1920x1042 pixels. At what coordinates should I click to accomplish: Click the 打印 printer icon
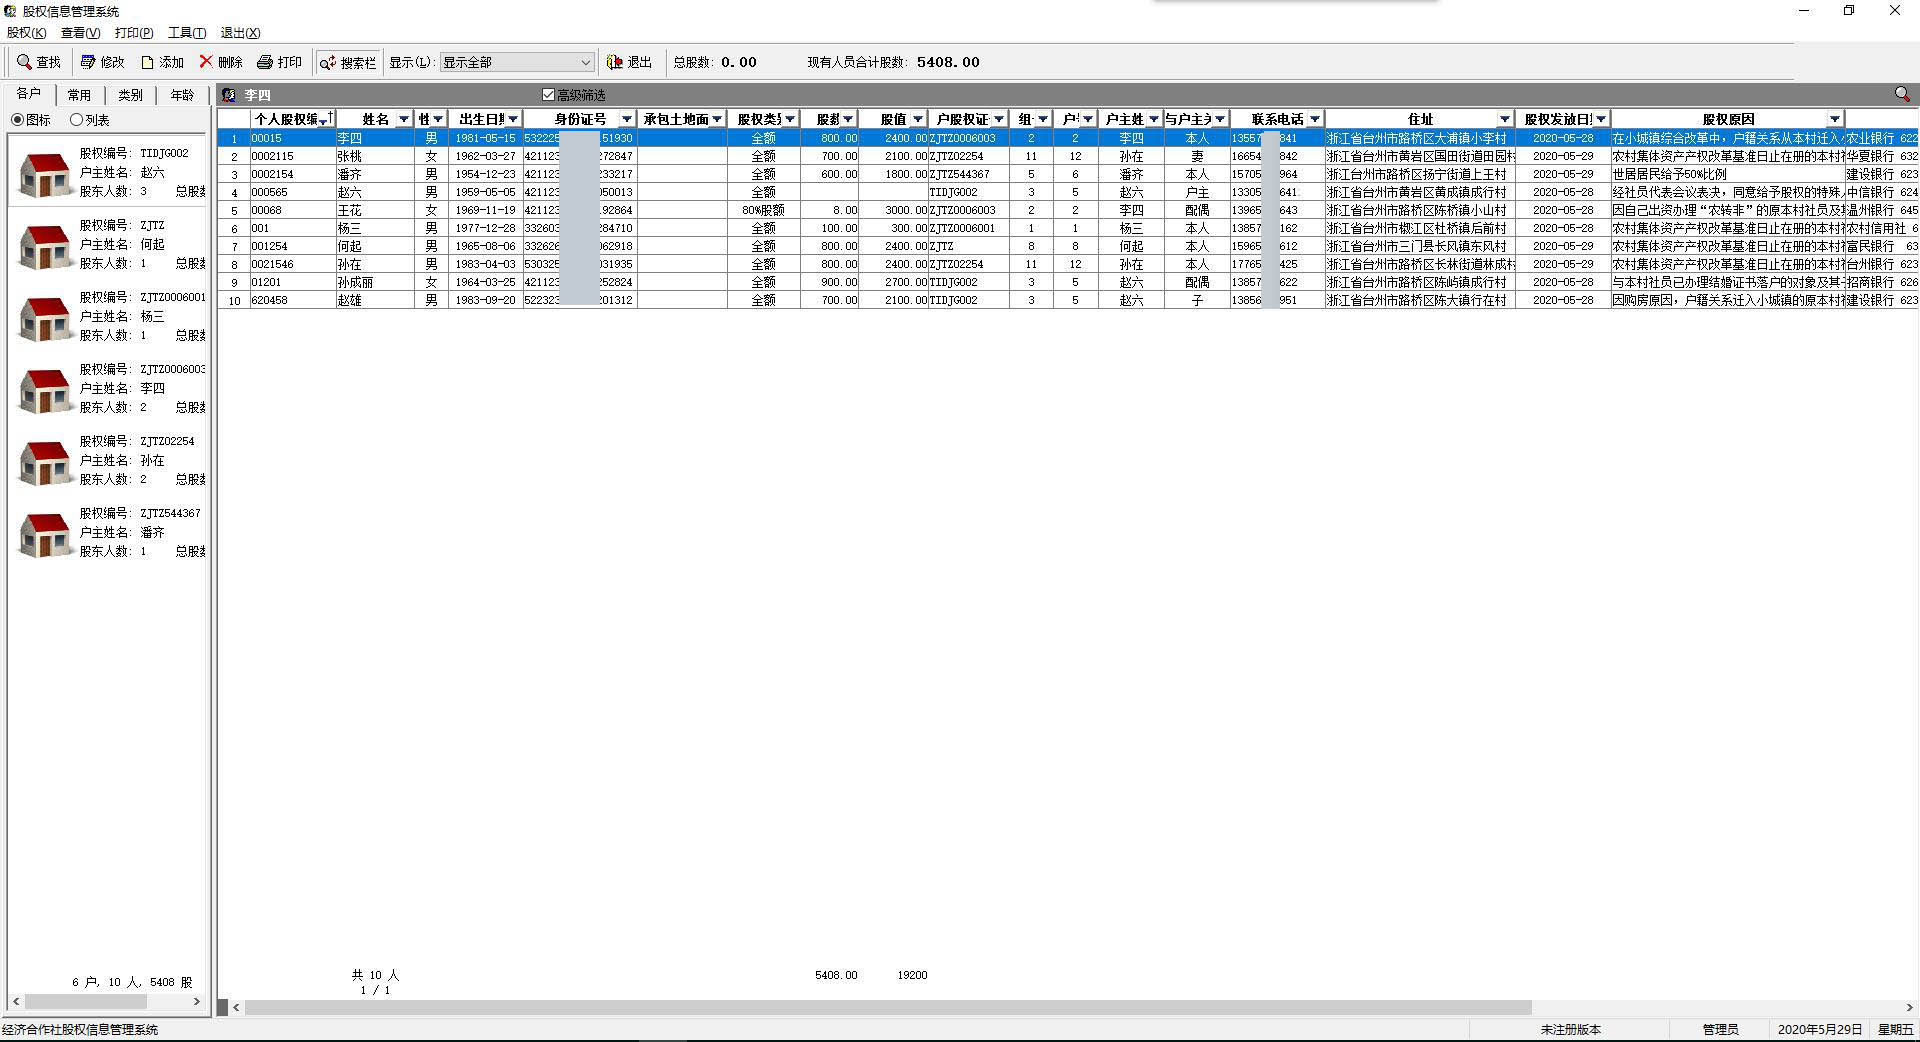pos(265,62)
